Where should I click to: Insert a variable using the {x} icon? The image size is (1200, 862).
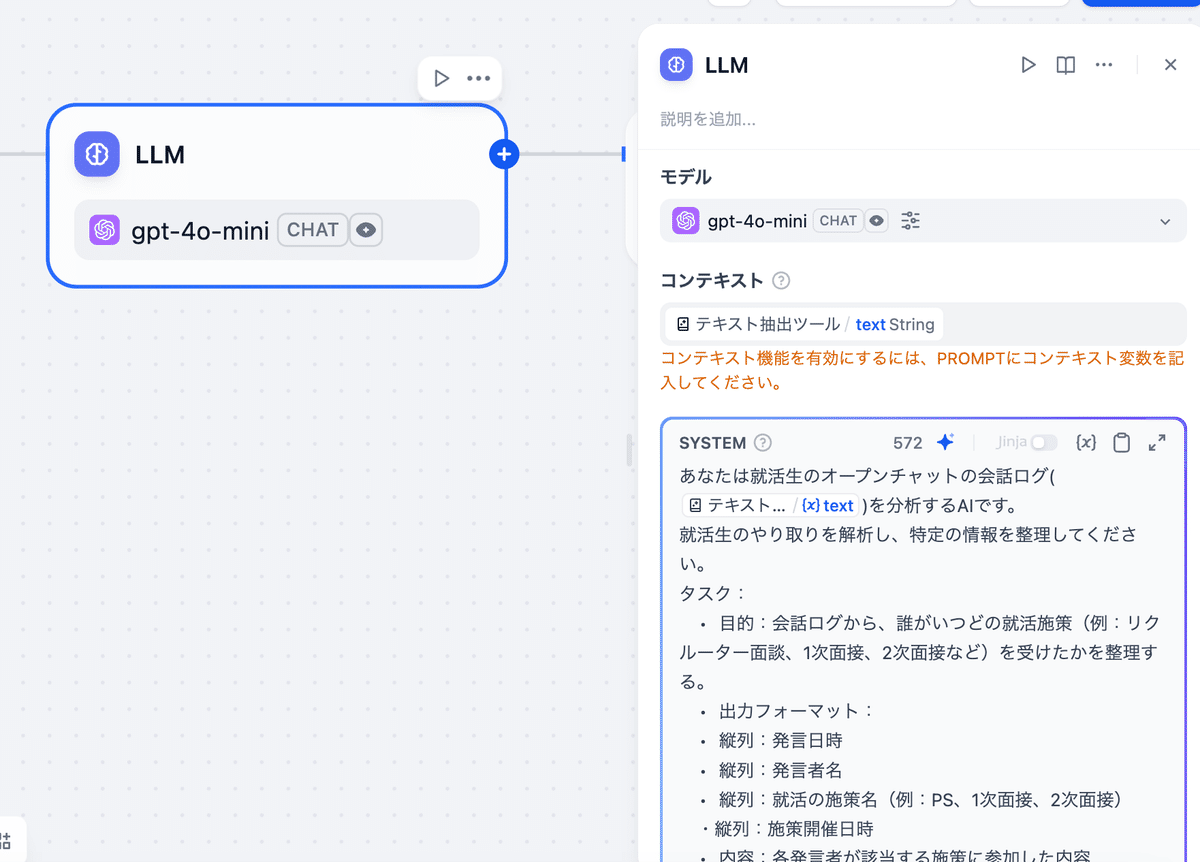pos(1086,442)
